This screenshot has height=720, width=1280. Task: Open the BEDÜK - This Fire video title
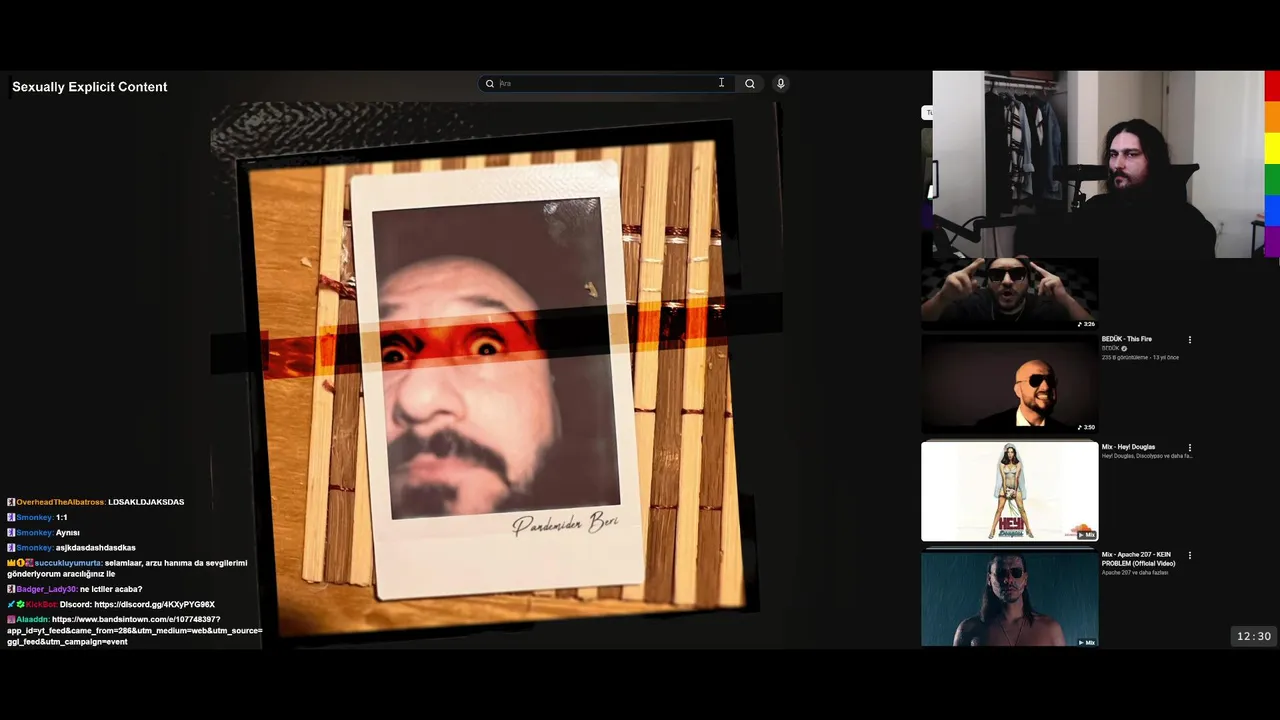click(1127, 339)
